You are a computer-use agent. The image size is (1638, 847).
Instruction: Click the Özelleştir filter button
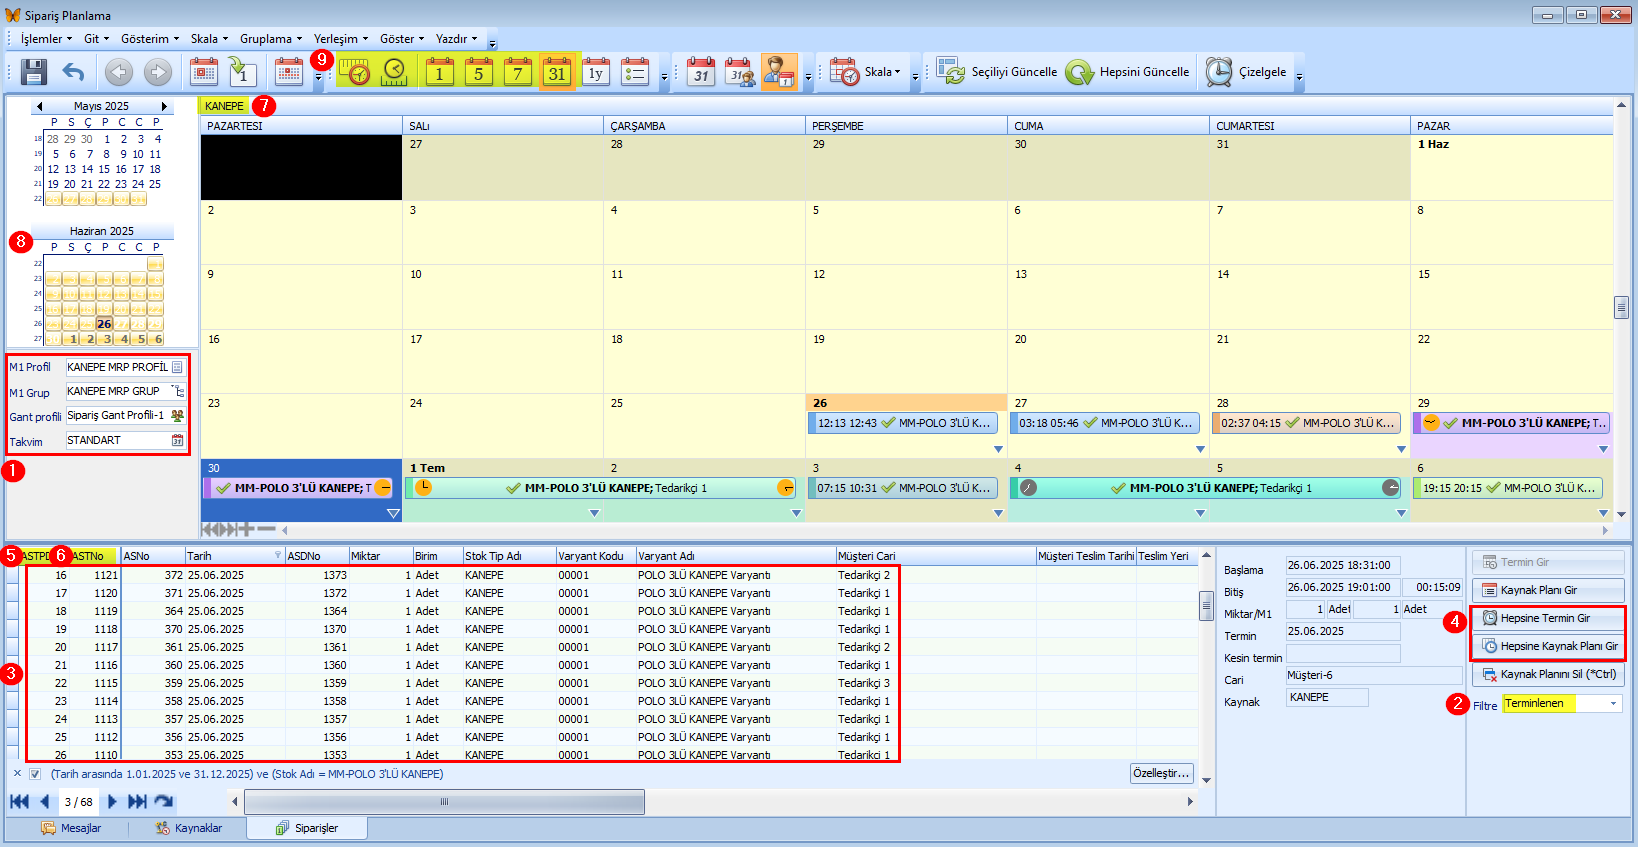point(1161,773)
